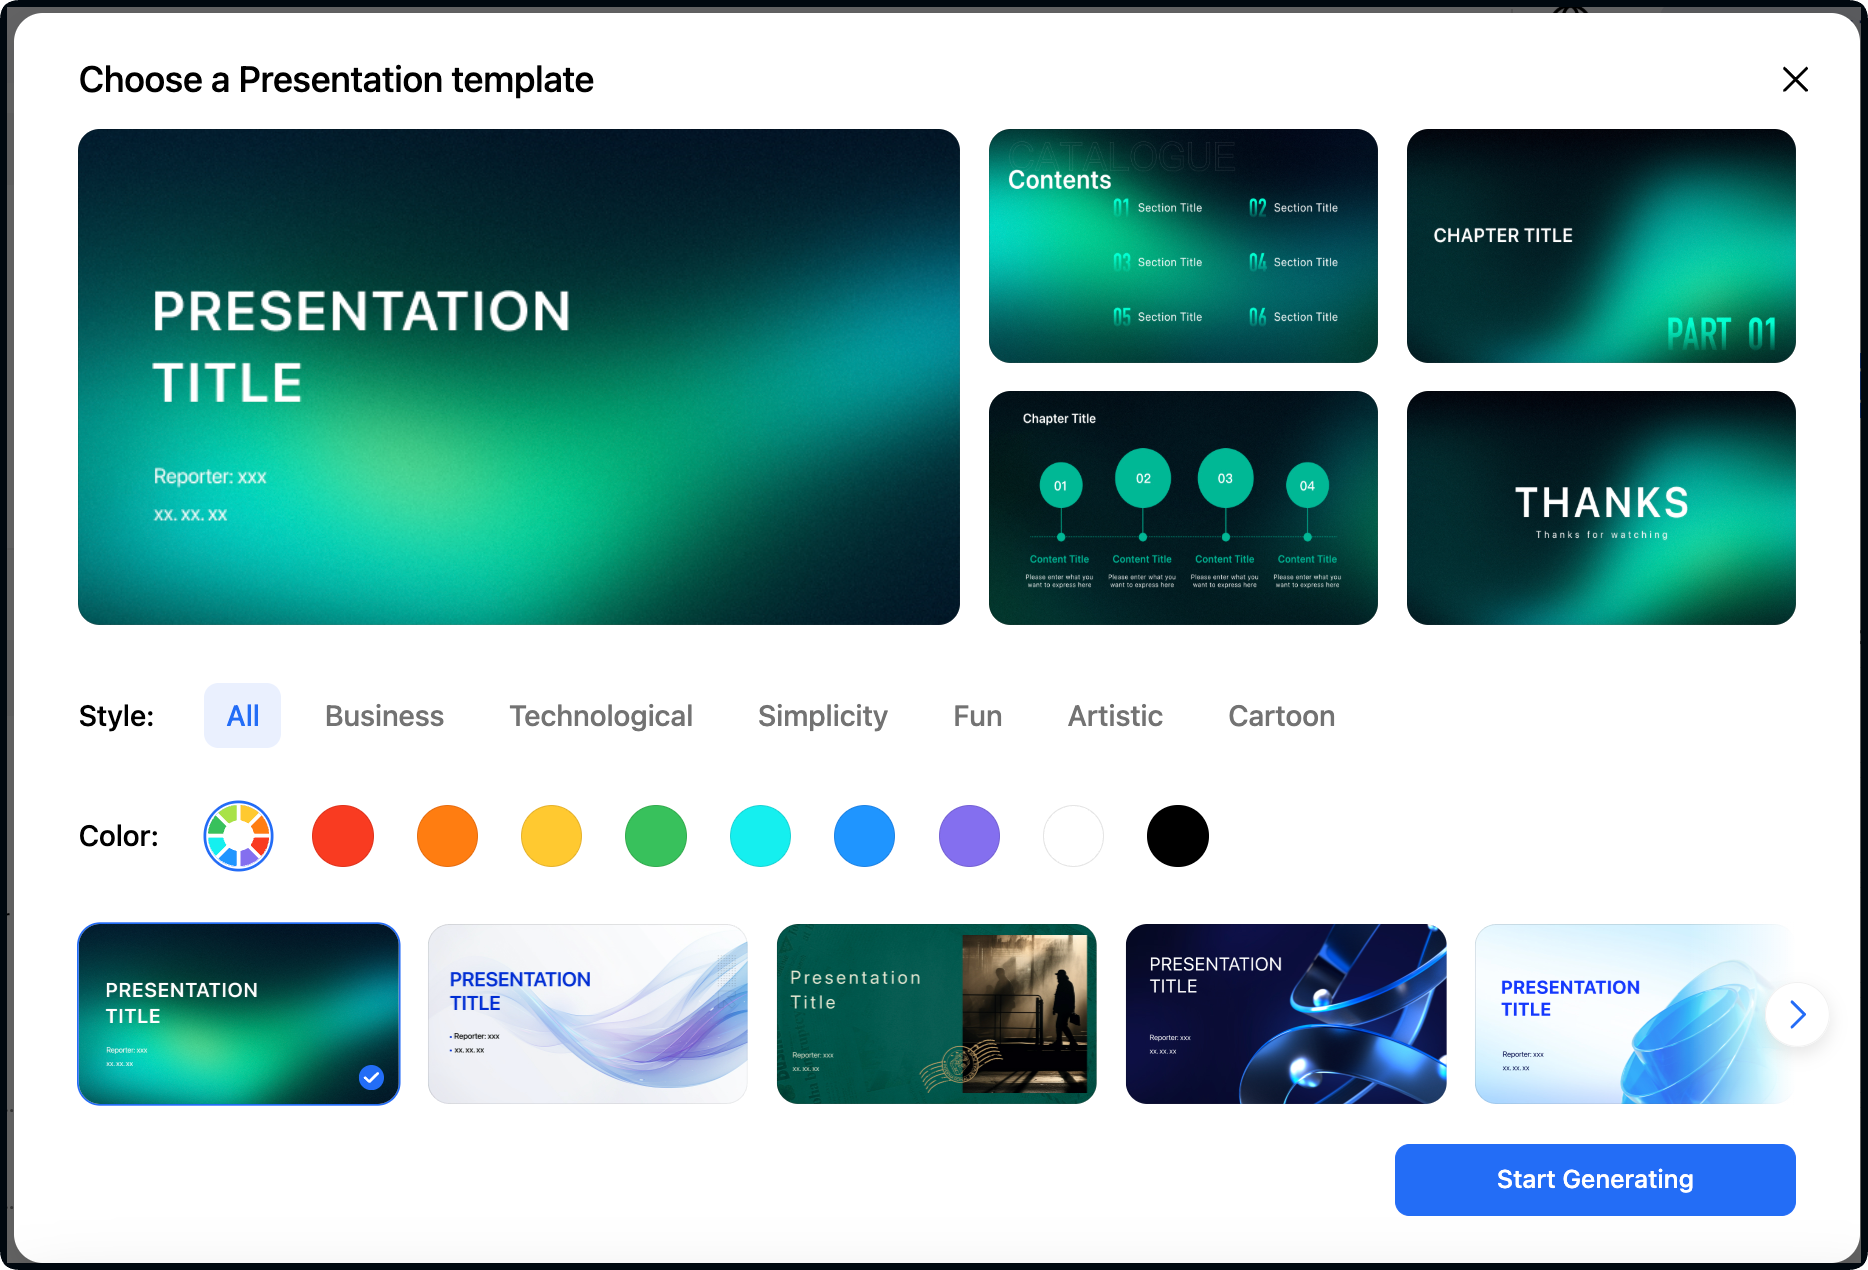Select the dark blue ribbon presentation template

click(1286, 1013)
